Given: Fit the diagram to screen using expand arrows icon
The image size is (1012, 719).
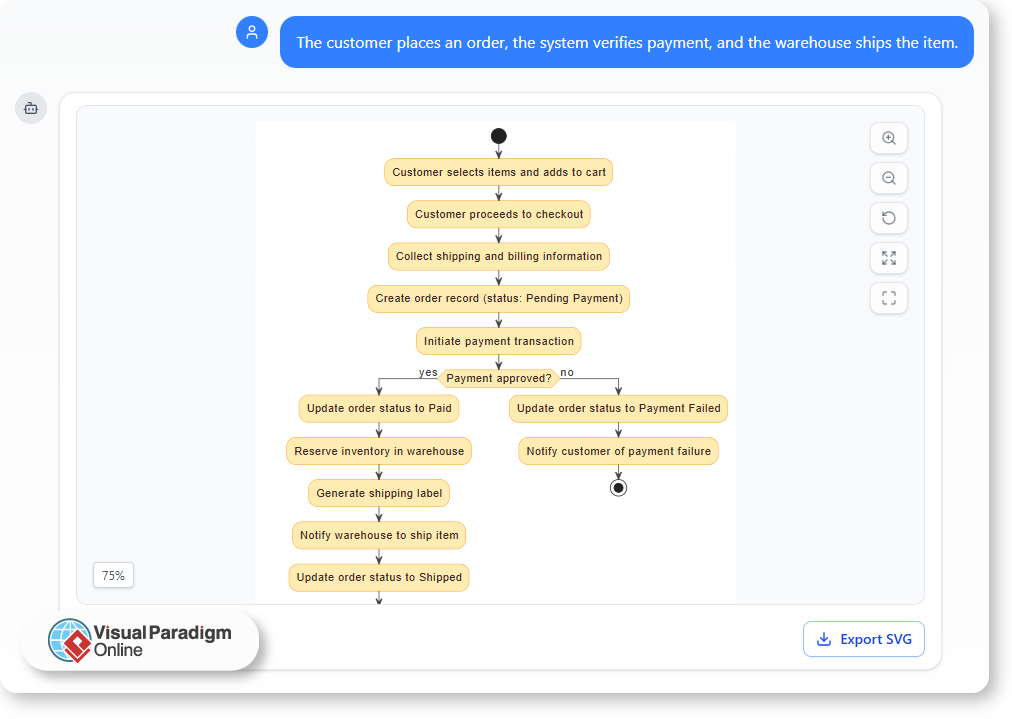Looking at the screenshot, I should click(888, 258).
